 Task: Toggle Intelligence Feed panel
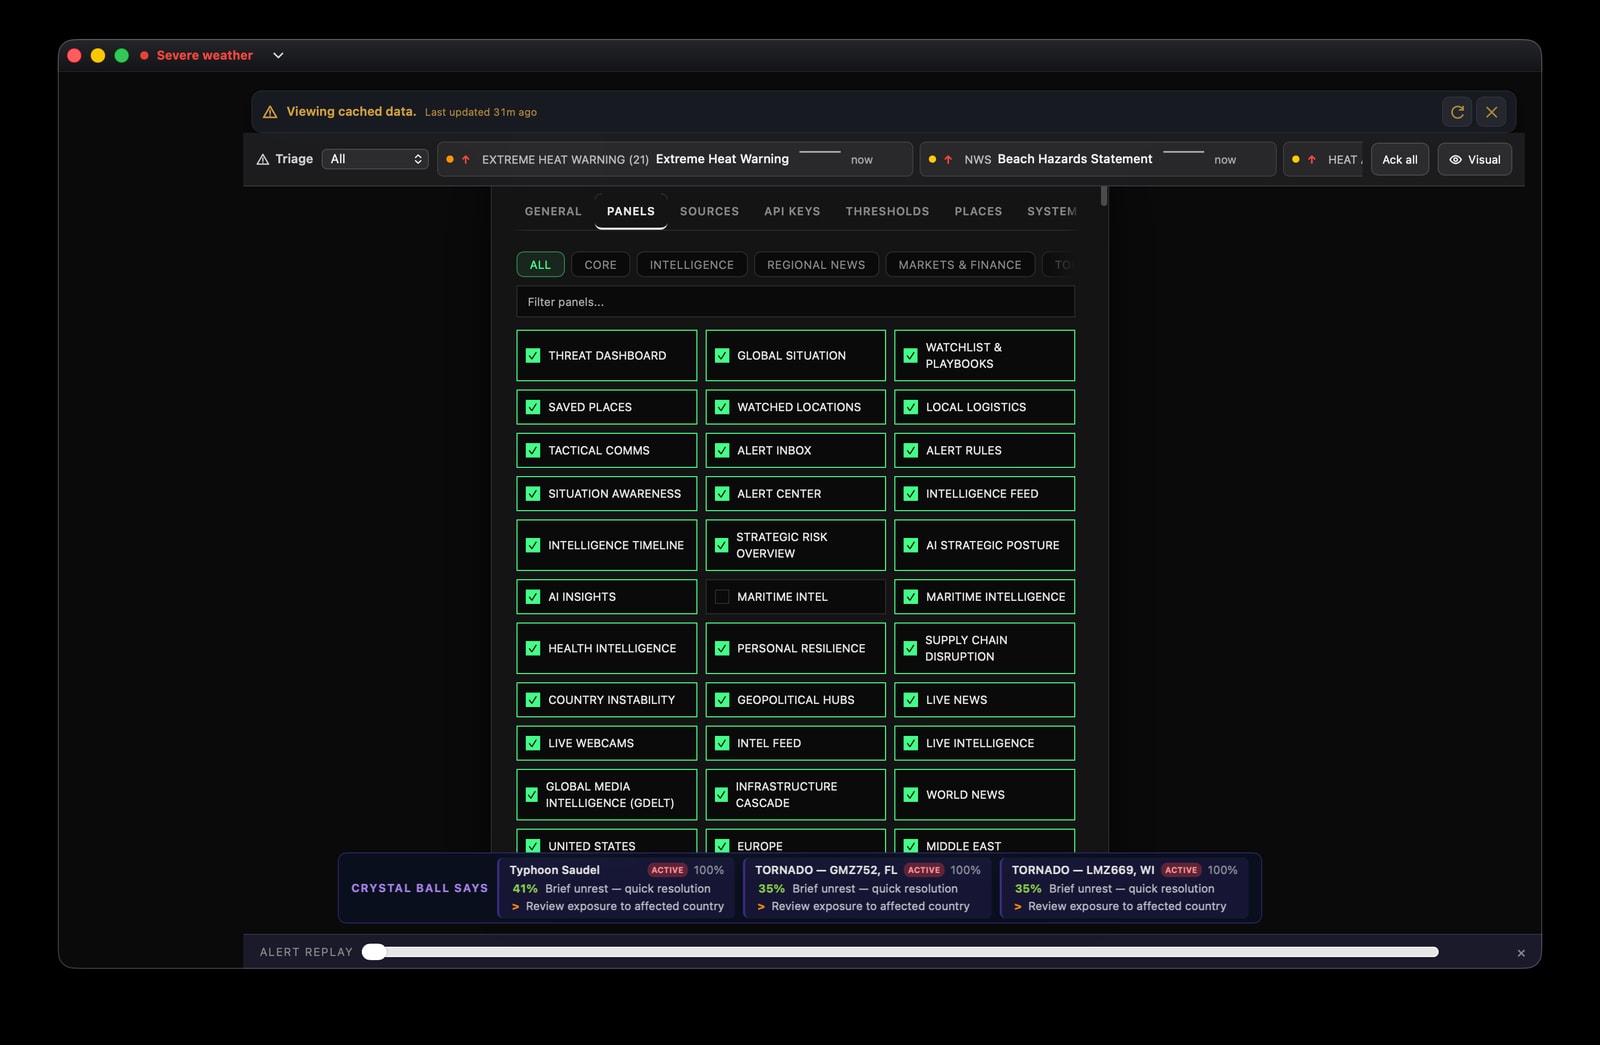coord(911,494)
